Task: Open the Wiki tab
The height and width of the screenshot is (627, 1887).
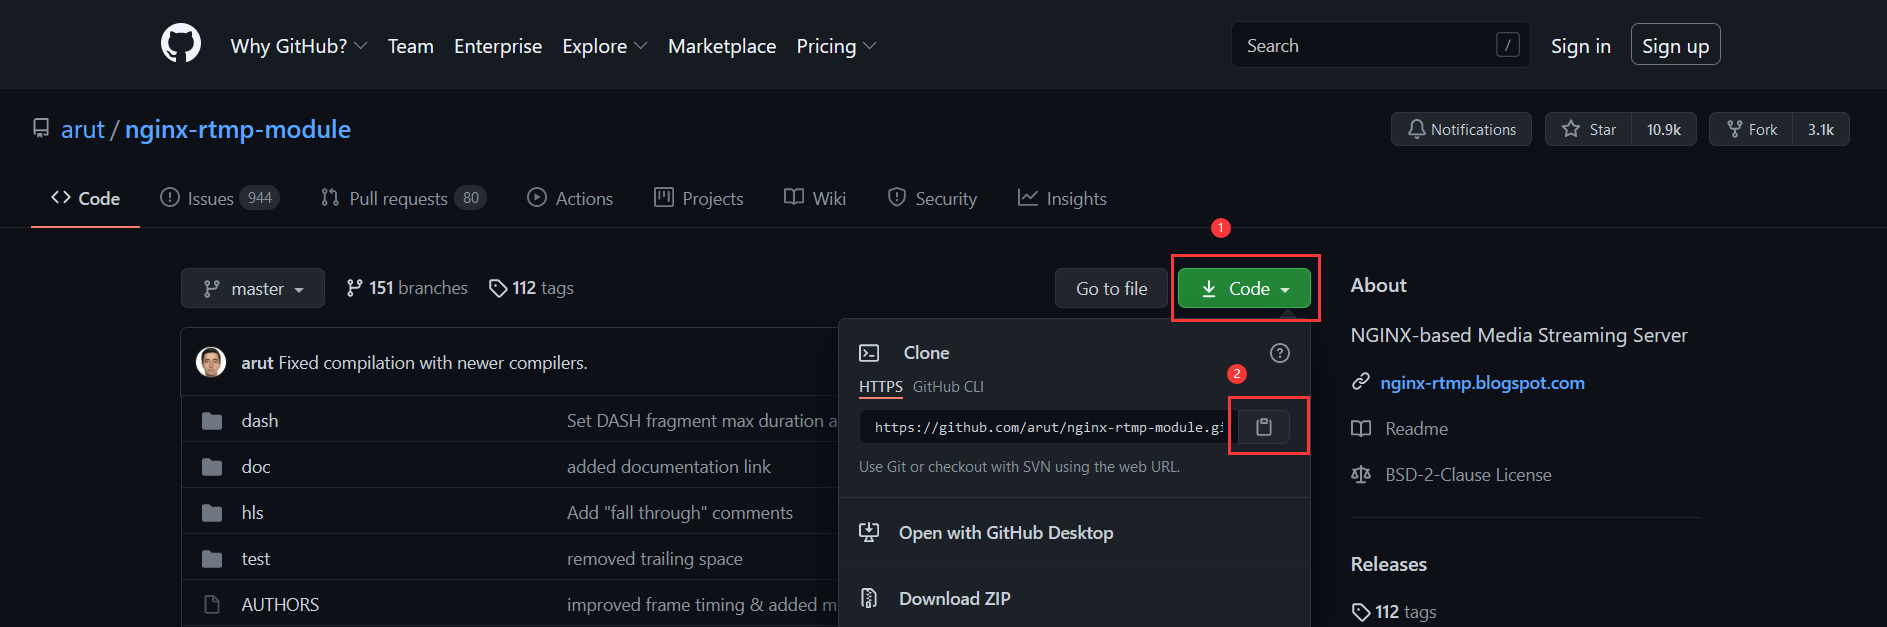Action: pyautogui.click(x=814, y=198)
